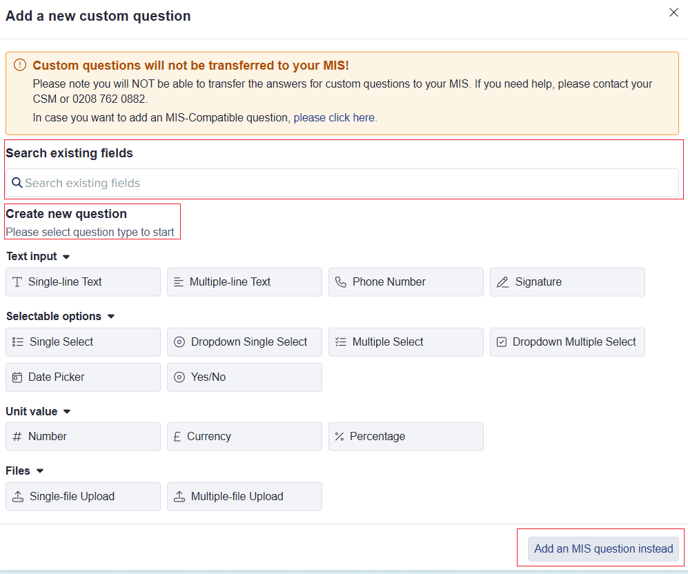
Task: Select the Signature pen icon option
Action: (x=567, y=282)
